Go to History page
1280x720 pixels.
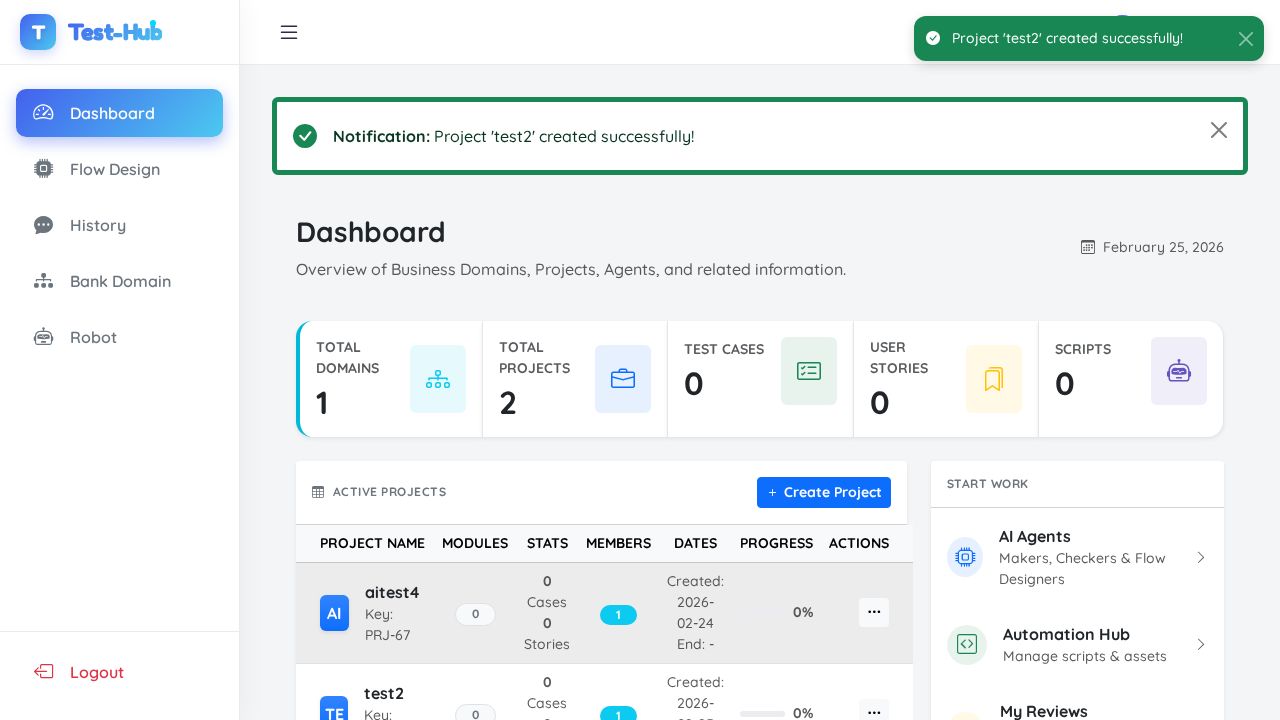tap(98, 225)
